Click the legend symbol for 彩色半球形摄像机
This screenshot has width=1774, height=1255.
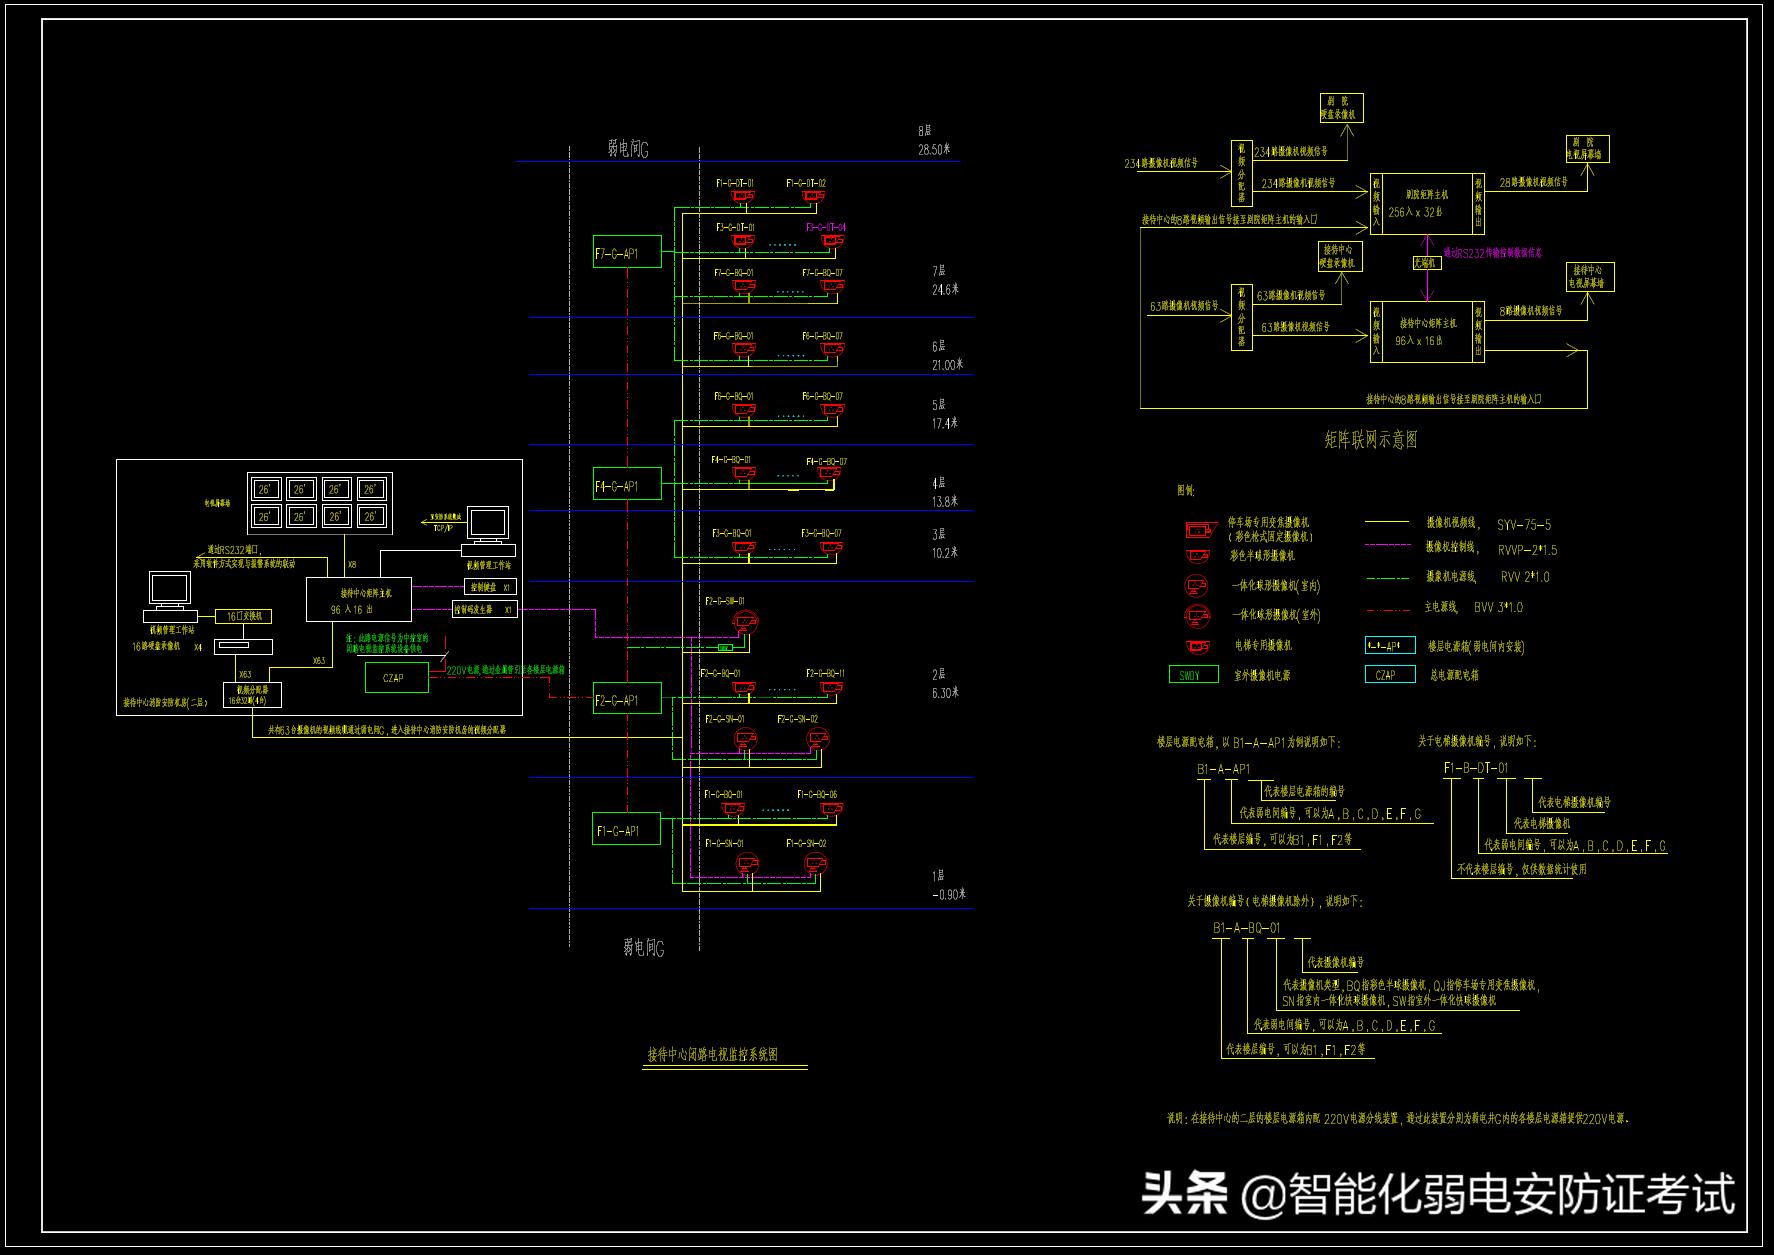point(1198,555)
